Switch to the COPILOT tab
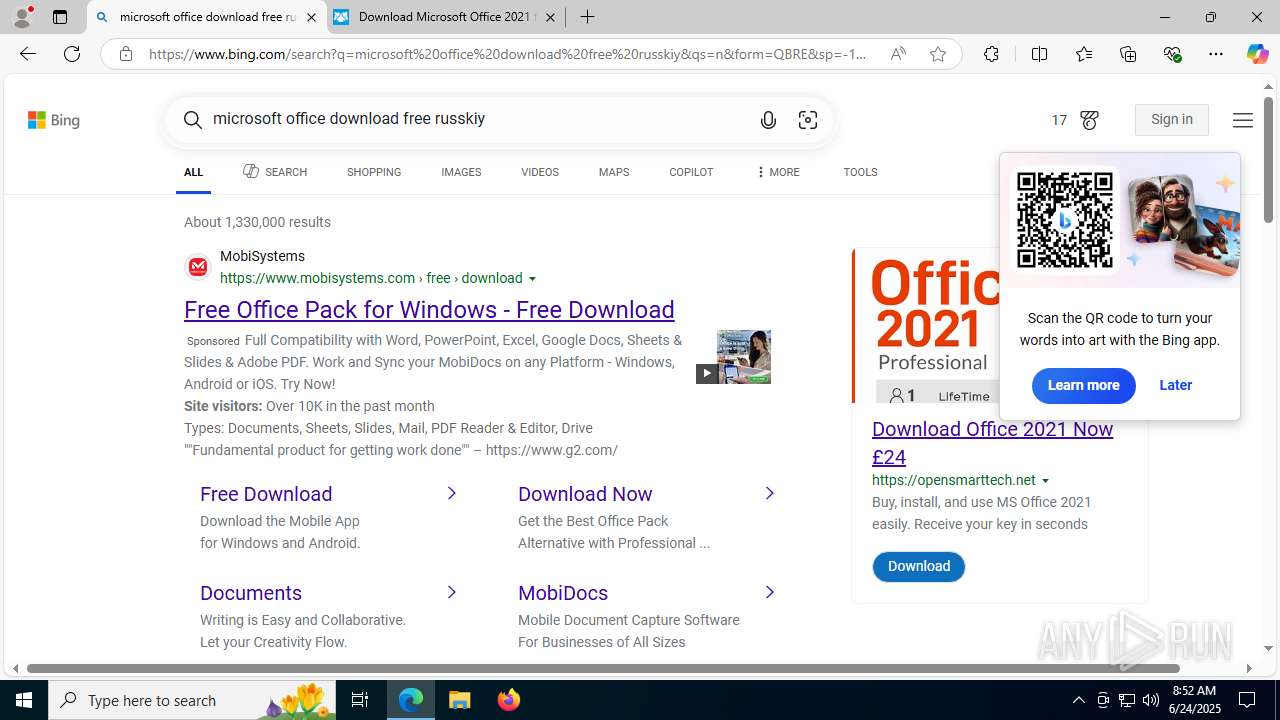 click(x=691, y=172)
